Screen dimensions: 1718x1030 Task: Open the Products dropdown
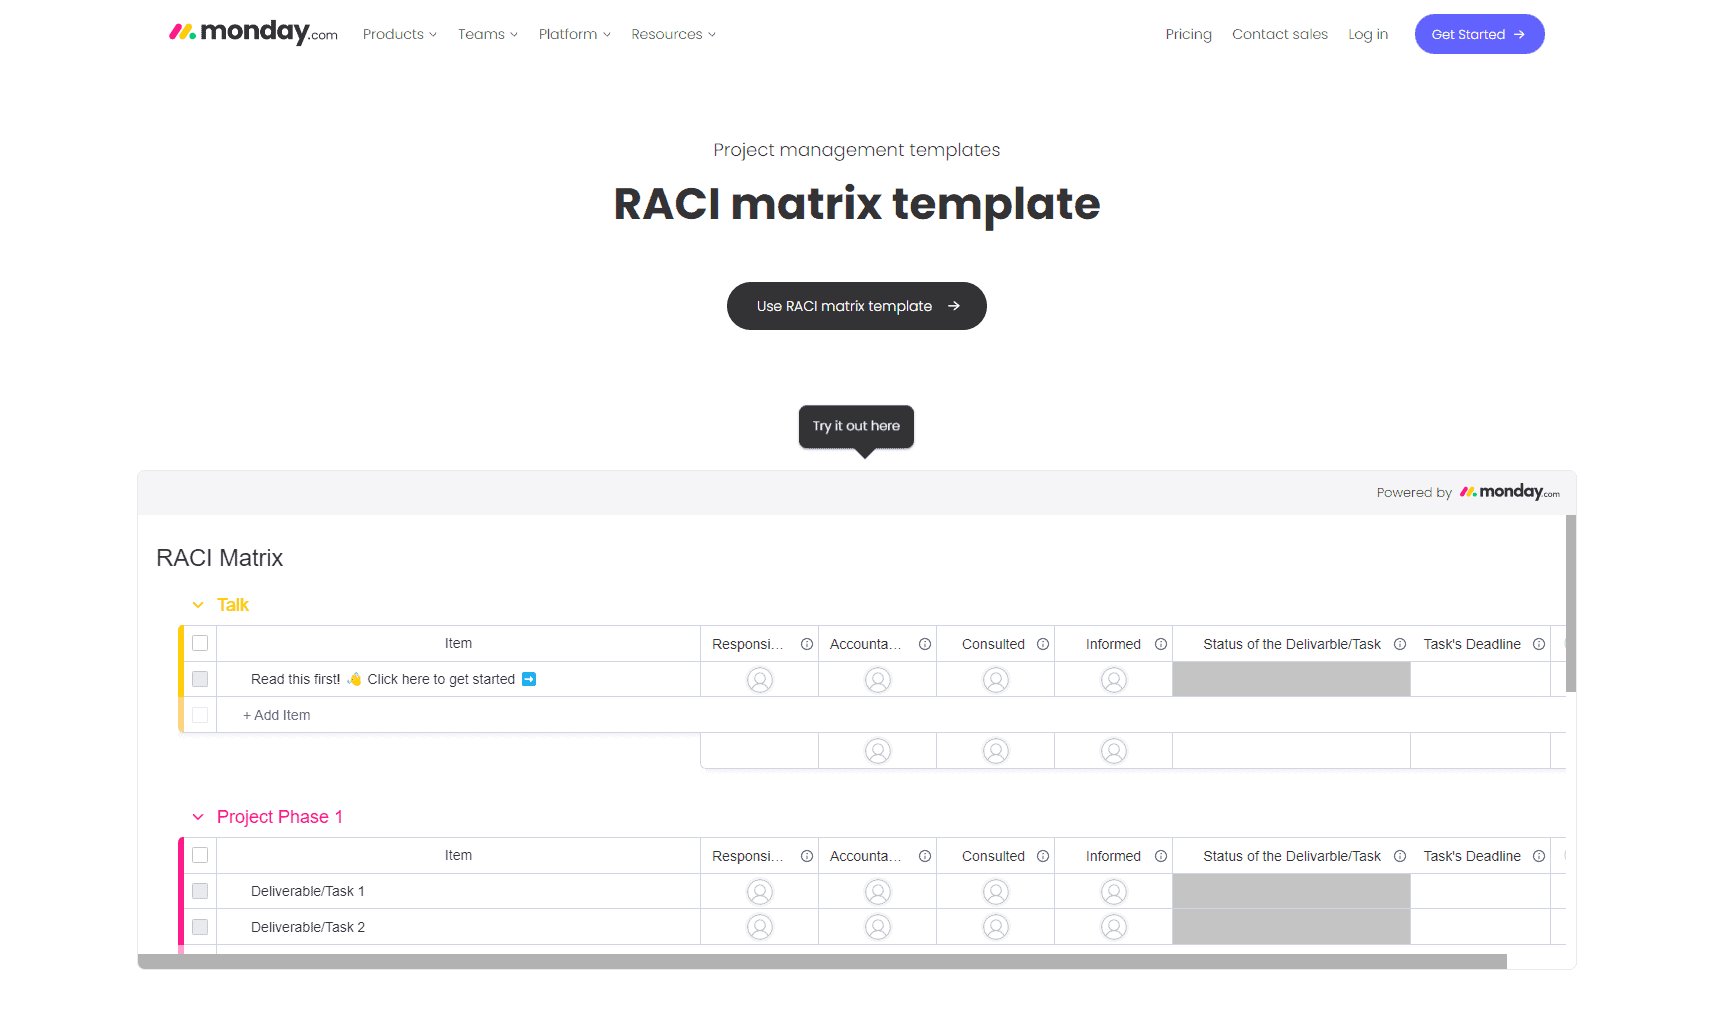(x=398, y=33)
